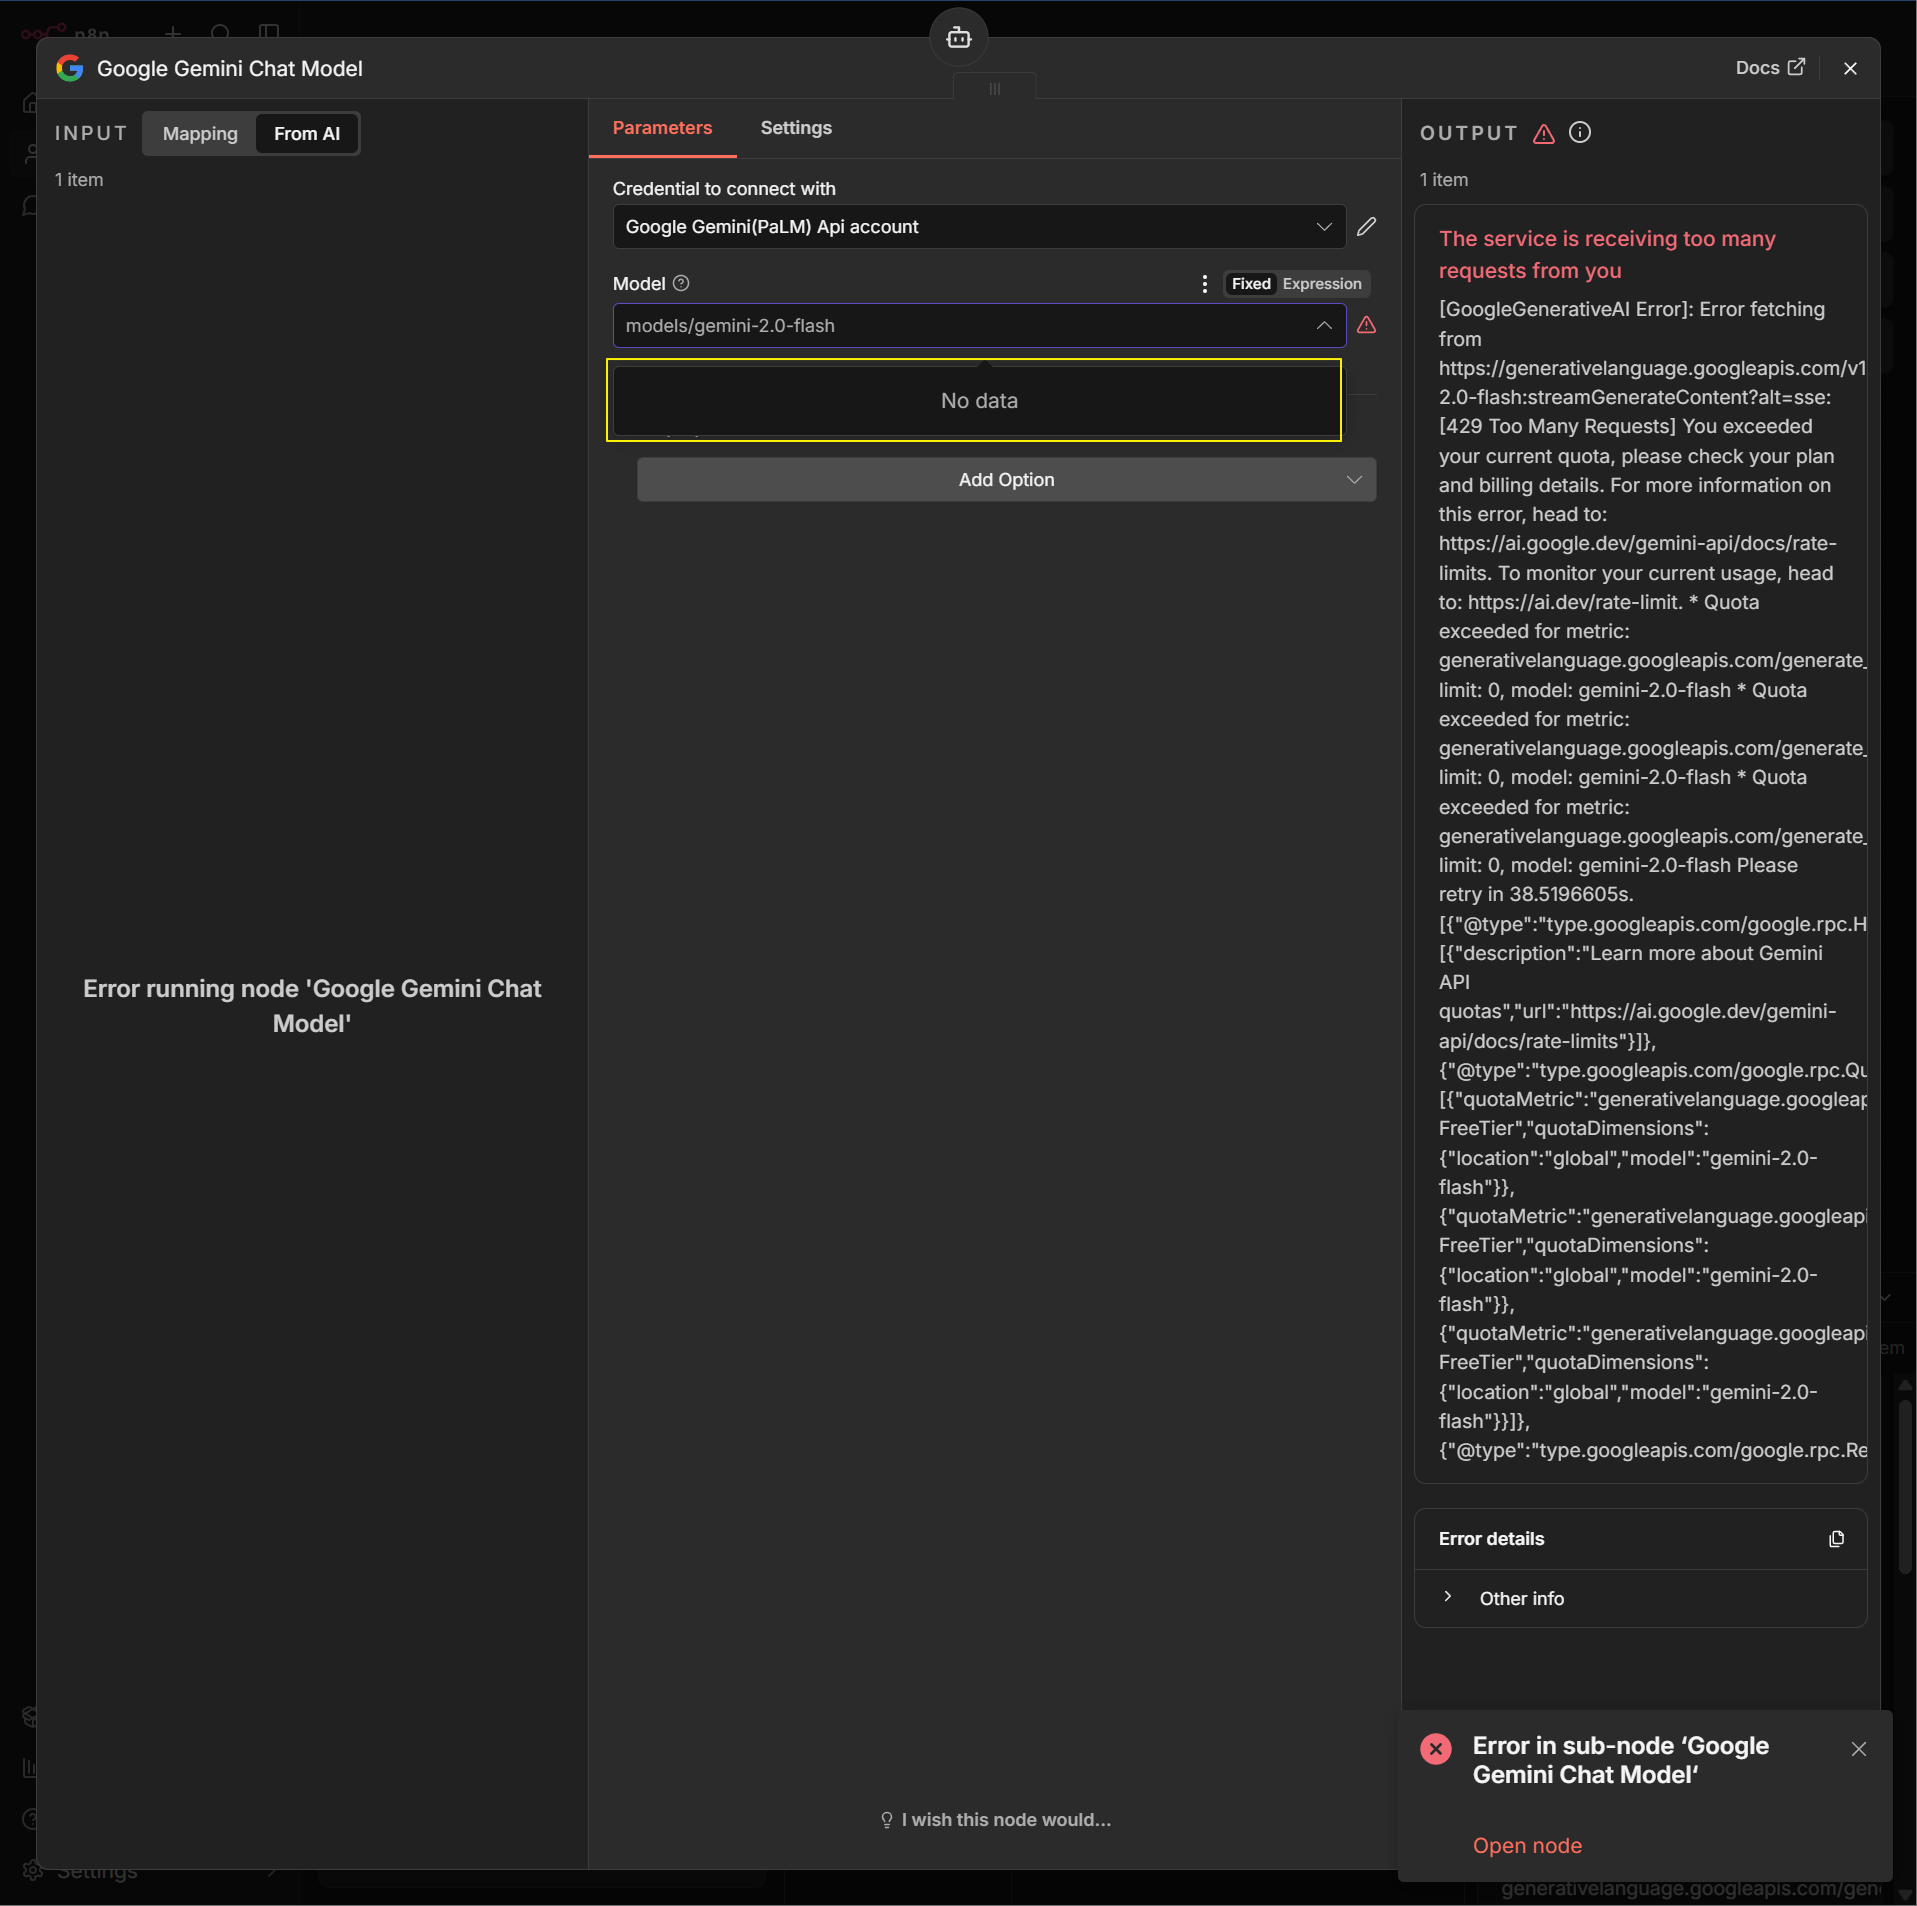Viewport: 1917px width, 1906px height.
Task: Click the 'Google Gemini Chat Model' panel title
Action: (x=230, y=69)
